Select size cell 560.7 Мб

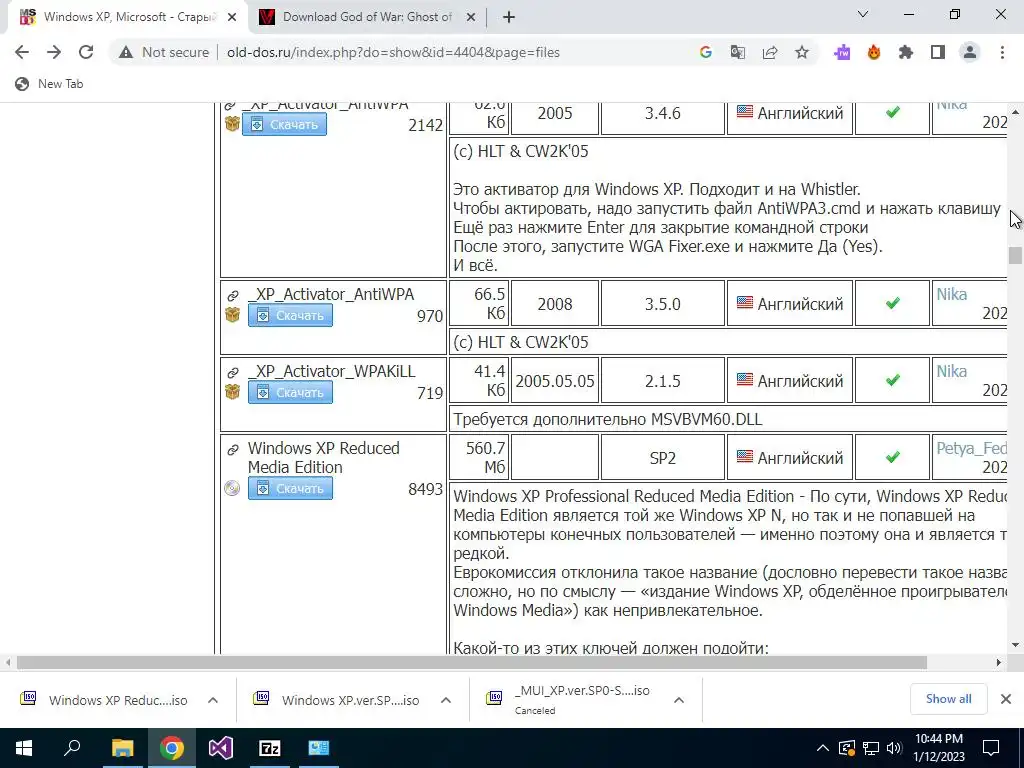[480, 457]
